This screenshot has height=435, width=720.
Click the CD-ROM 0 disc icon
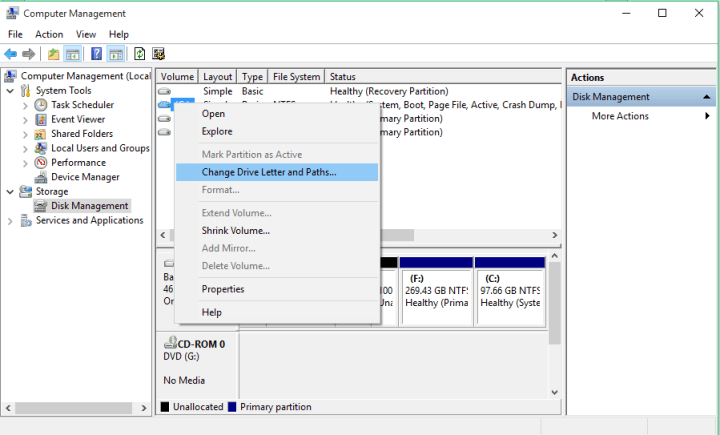click(x=170, y=343)
